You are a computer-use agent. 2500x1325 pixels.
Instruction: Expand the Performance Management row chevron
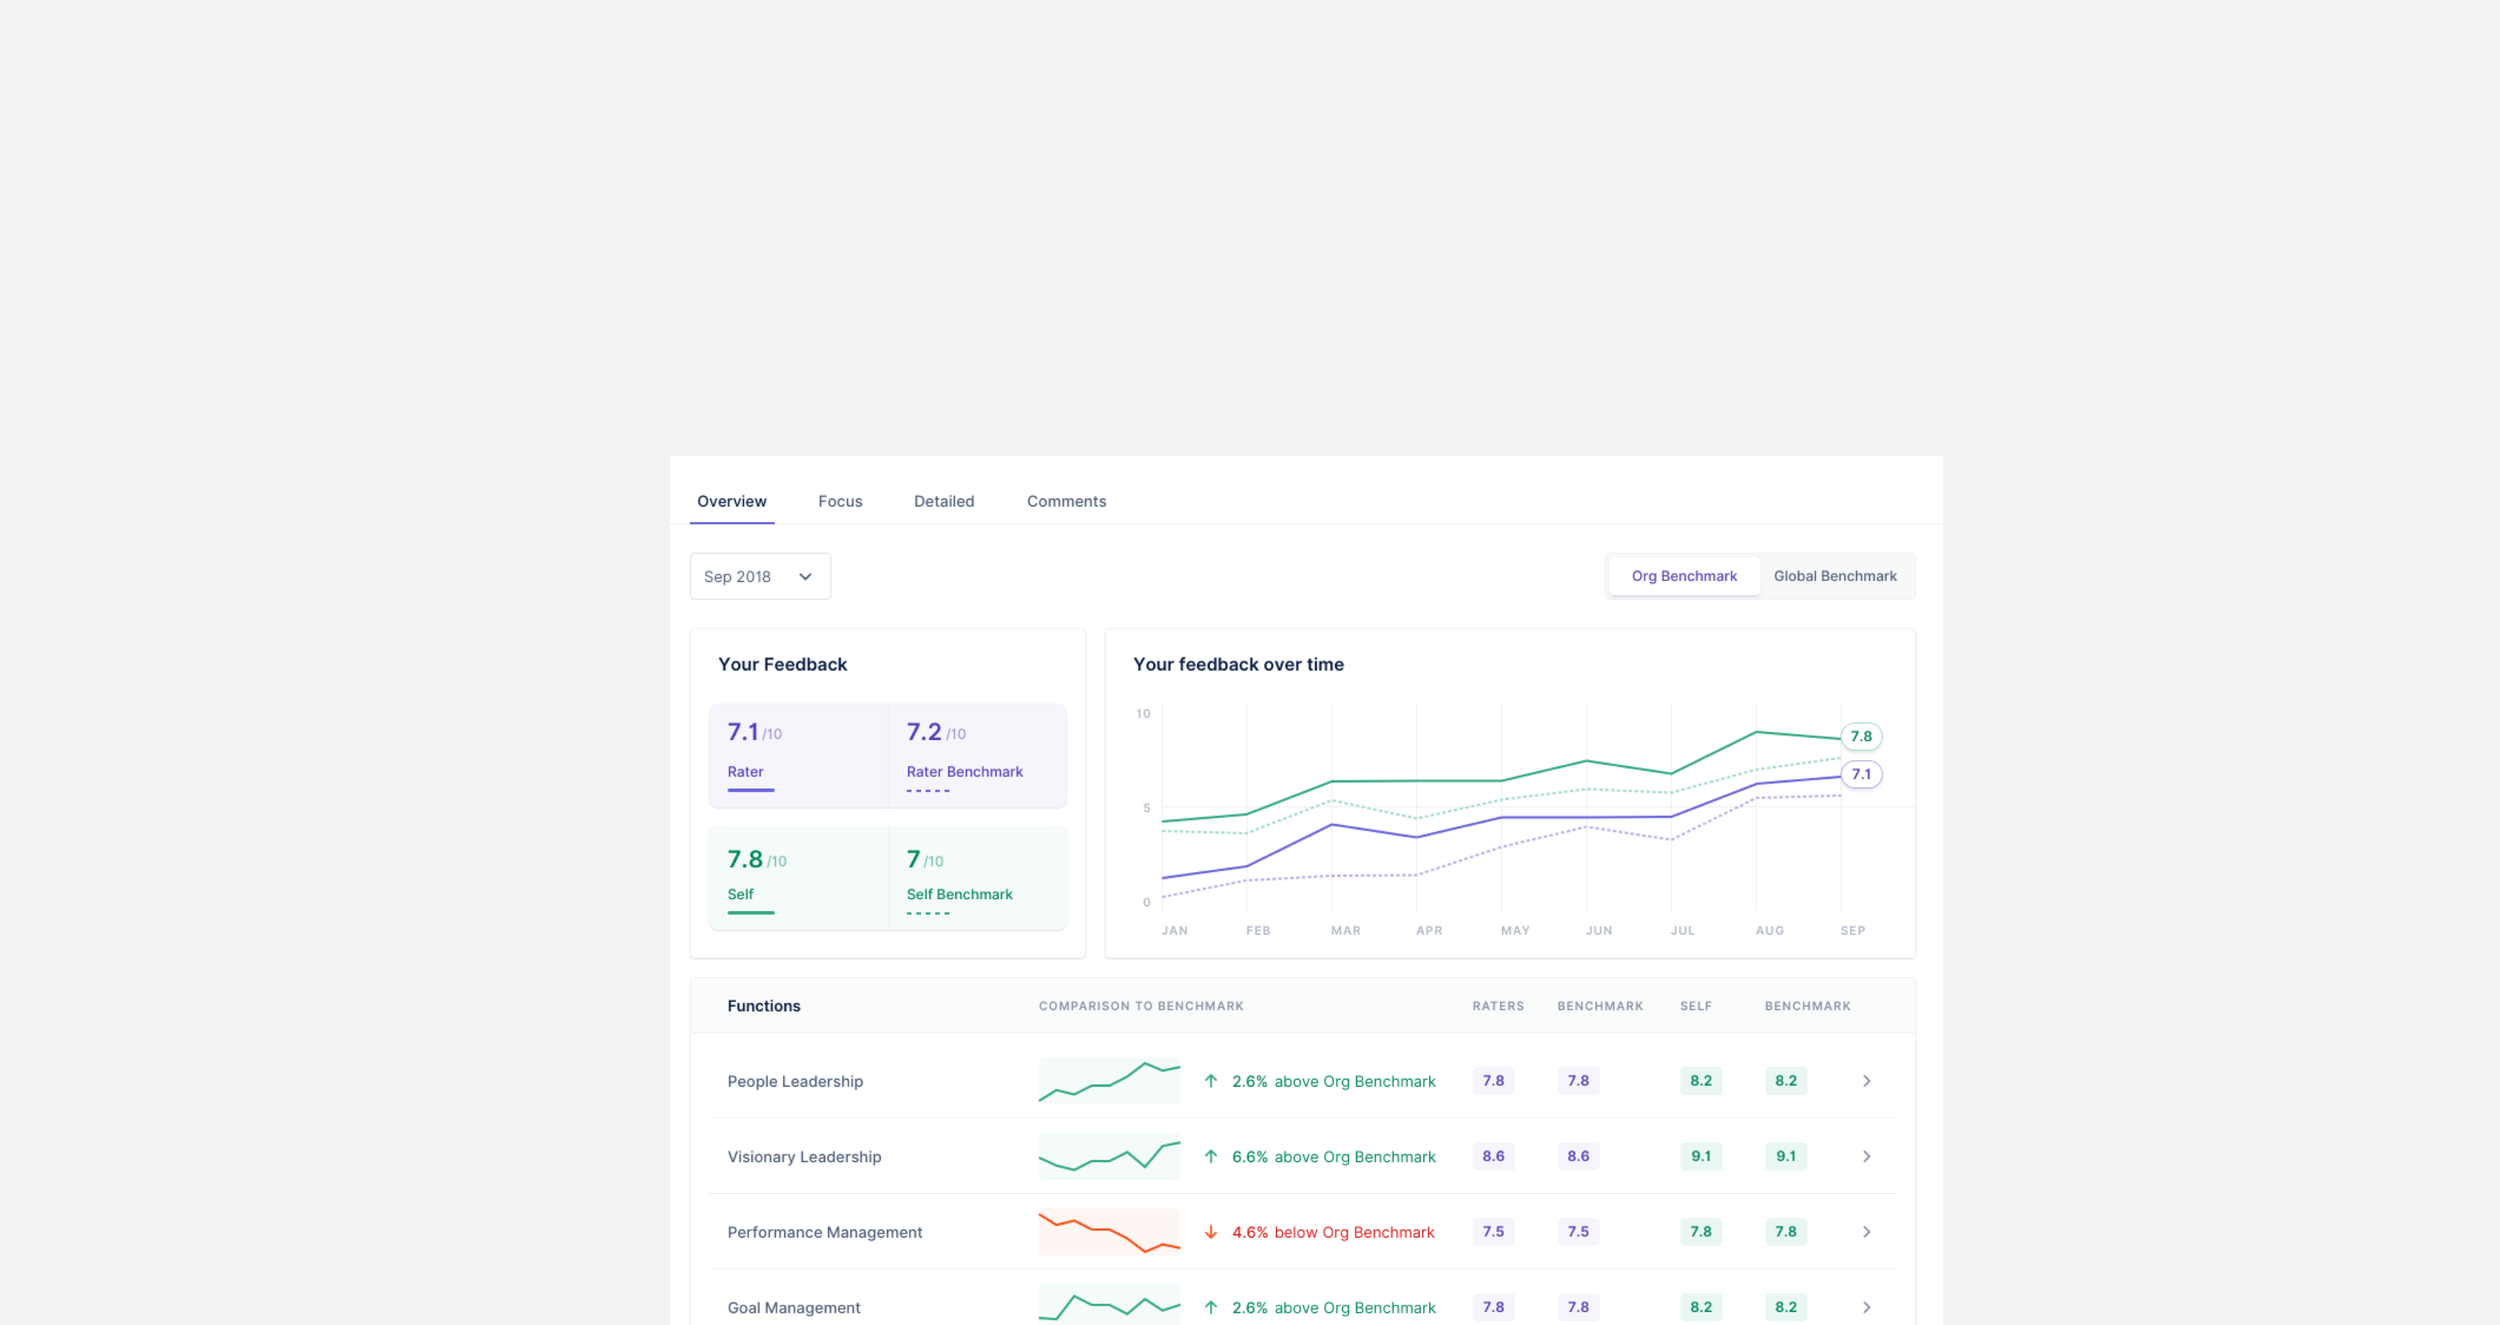click(x=1866, y=1232)
